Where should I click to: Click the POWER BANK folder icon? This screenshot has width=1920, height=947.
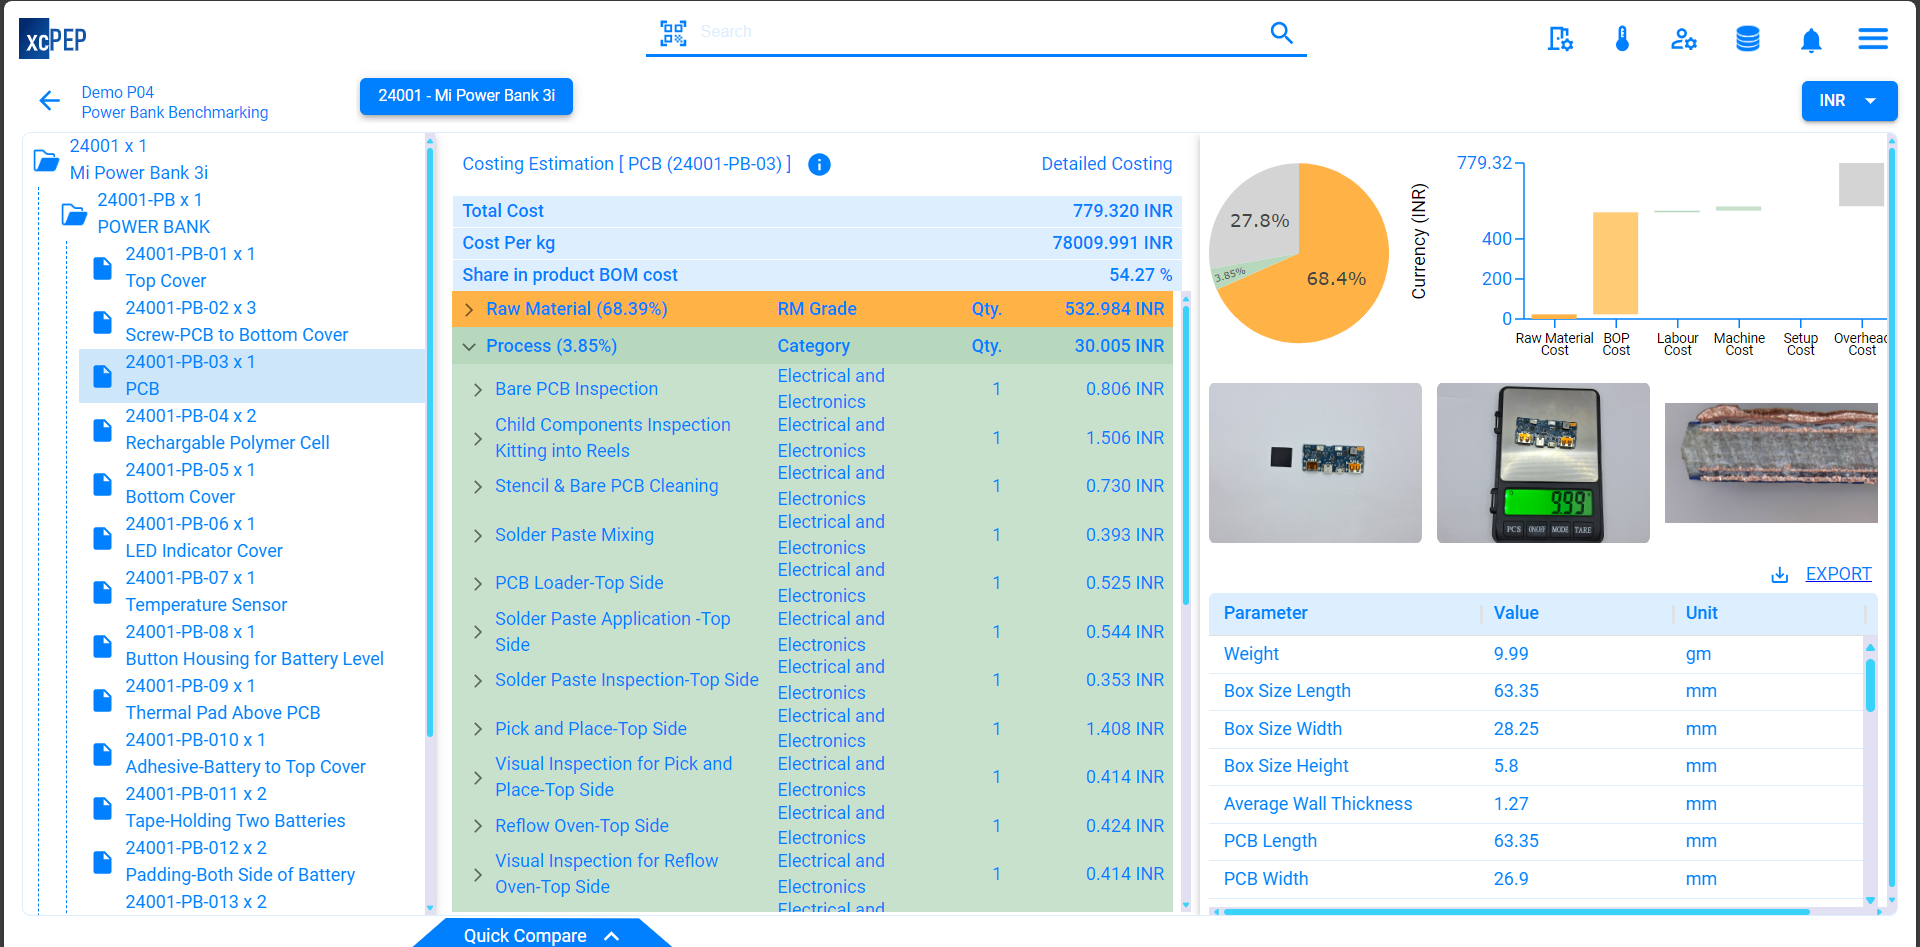74,214
